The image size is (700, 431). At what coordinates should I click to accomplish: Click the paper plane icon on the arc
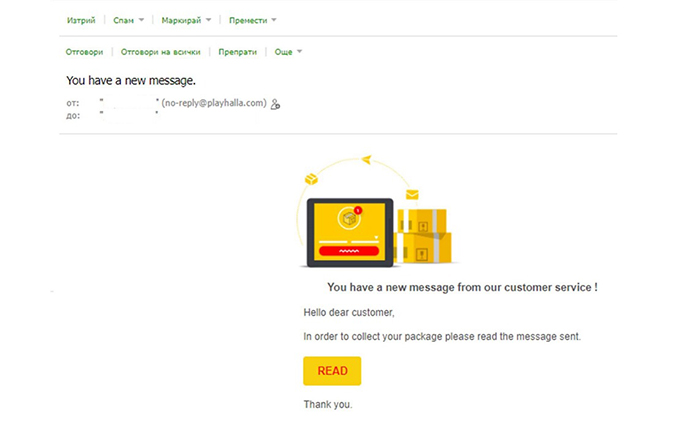click(367, 159)
